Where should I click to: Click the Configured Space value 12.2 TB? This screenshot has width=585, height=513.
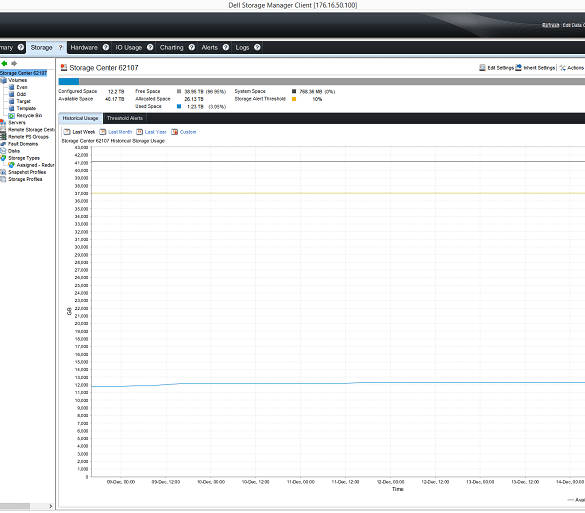[116, 91]
